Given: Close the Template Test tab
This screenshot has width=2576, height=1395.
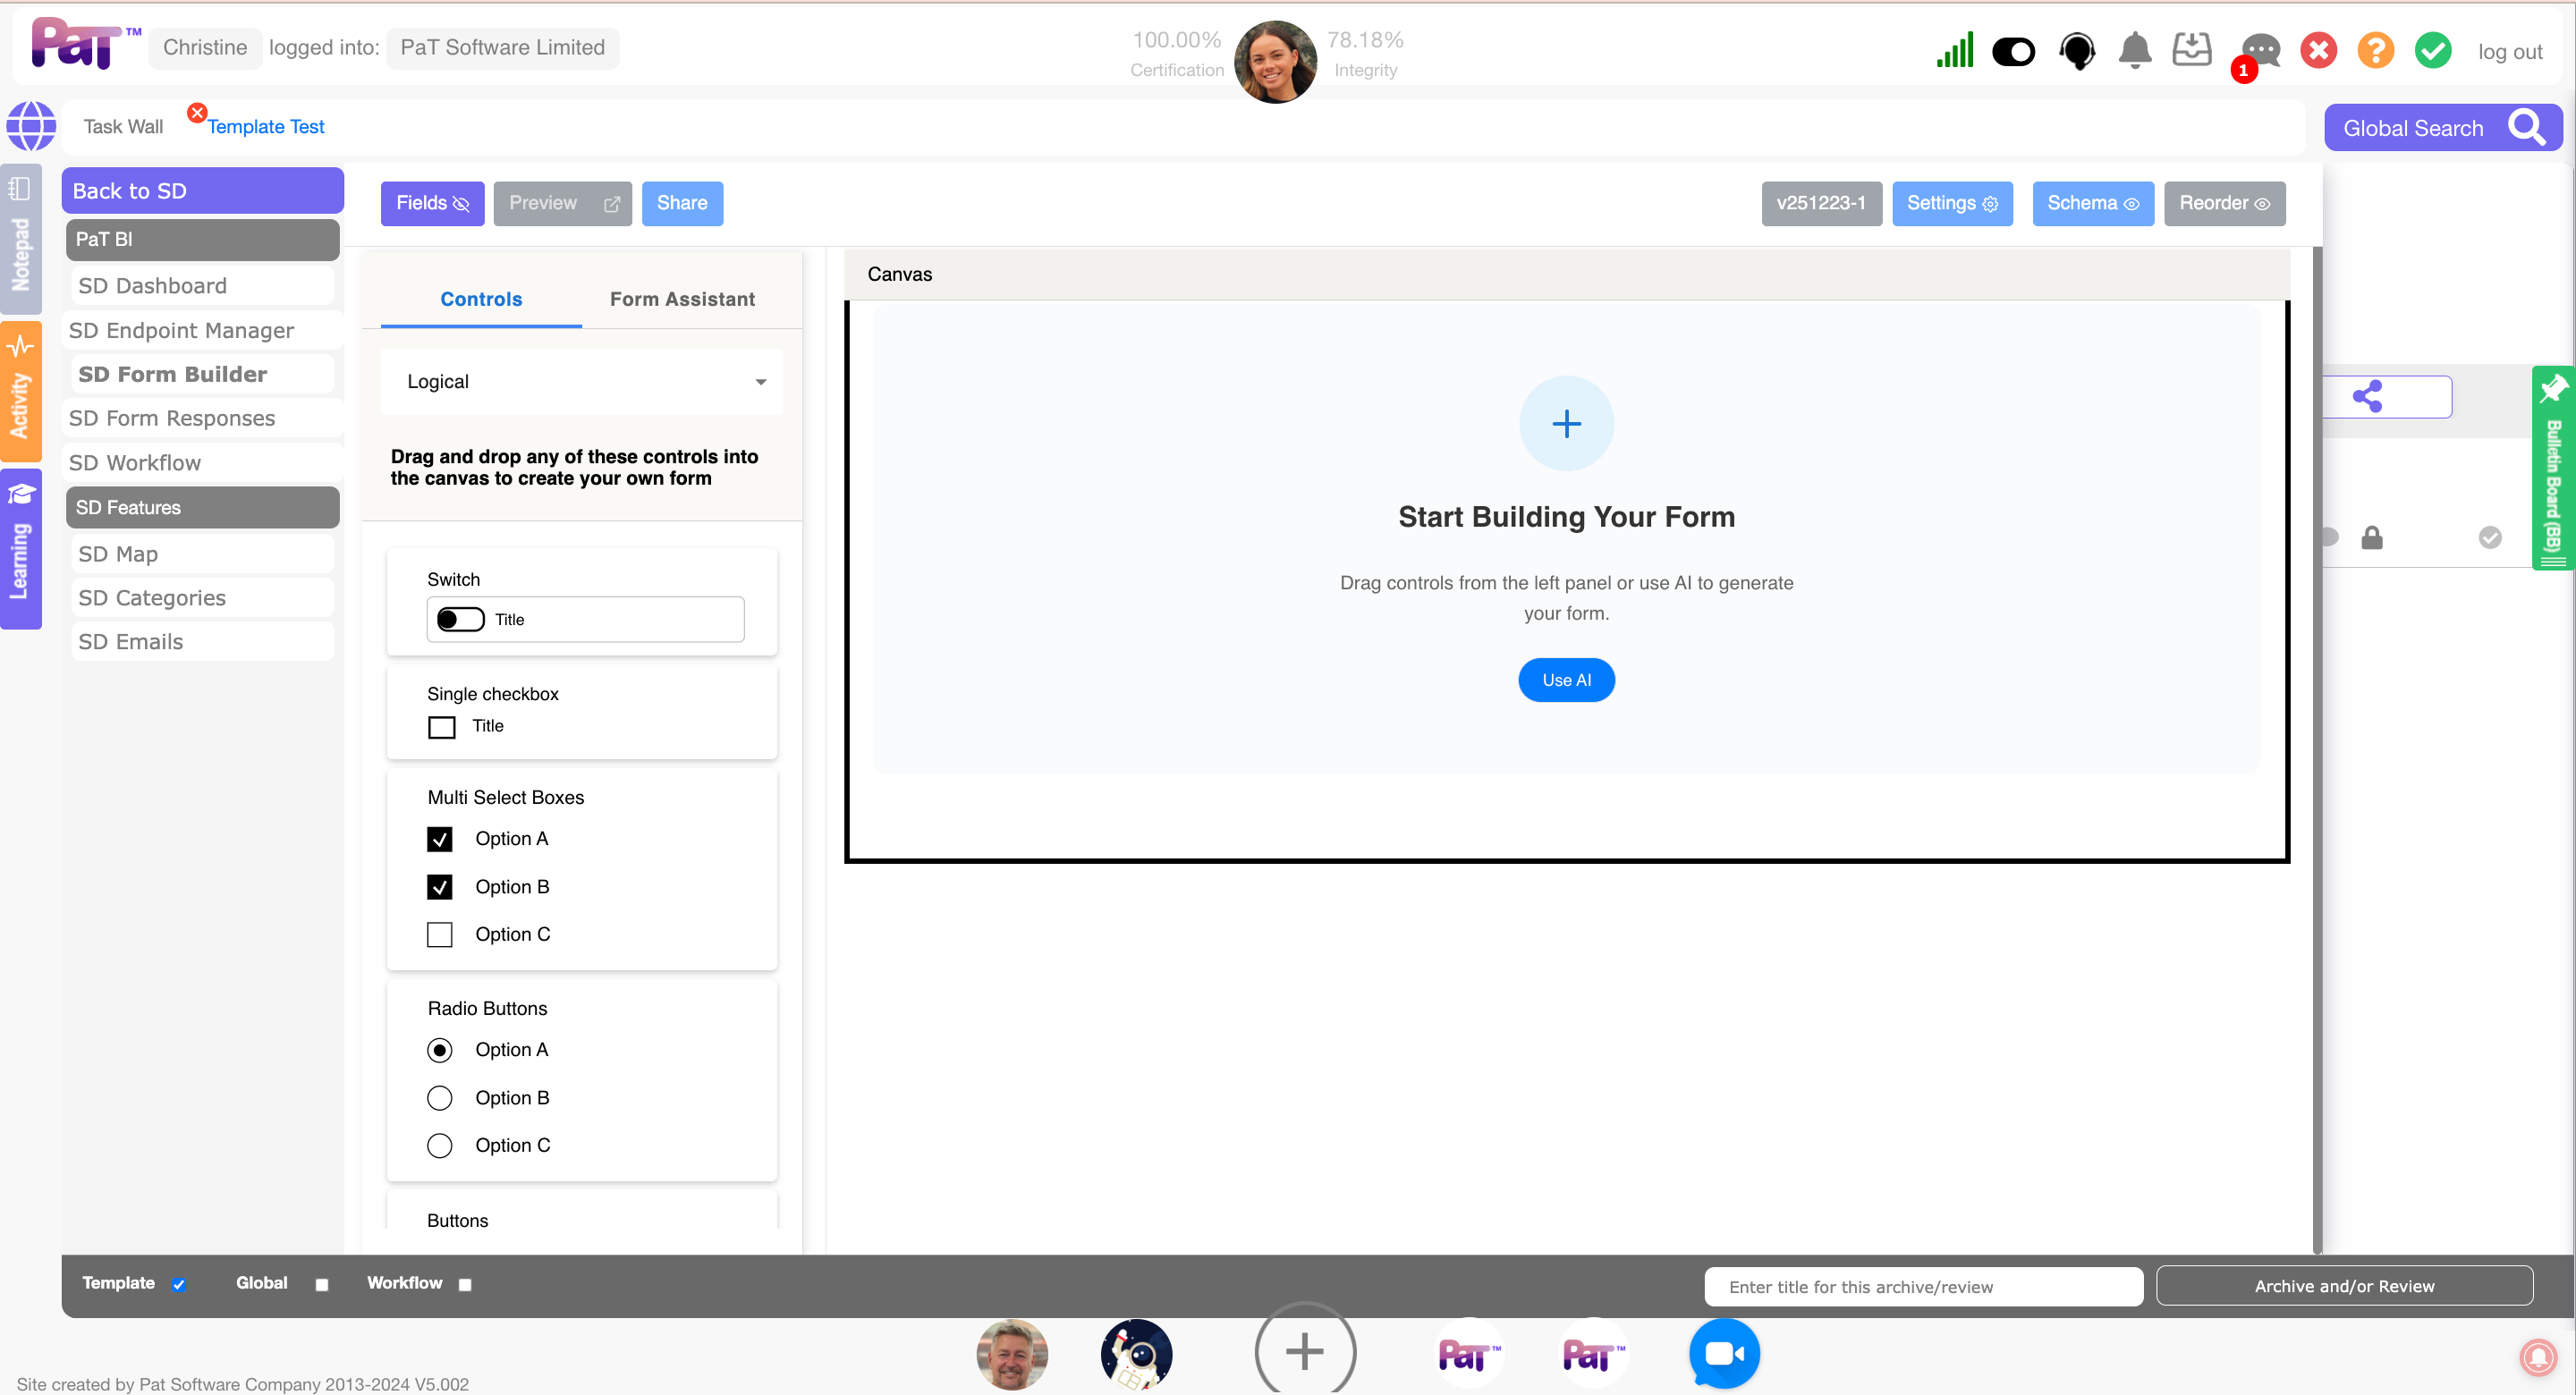Looking at the screenshot, I should [197, 113].
